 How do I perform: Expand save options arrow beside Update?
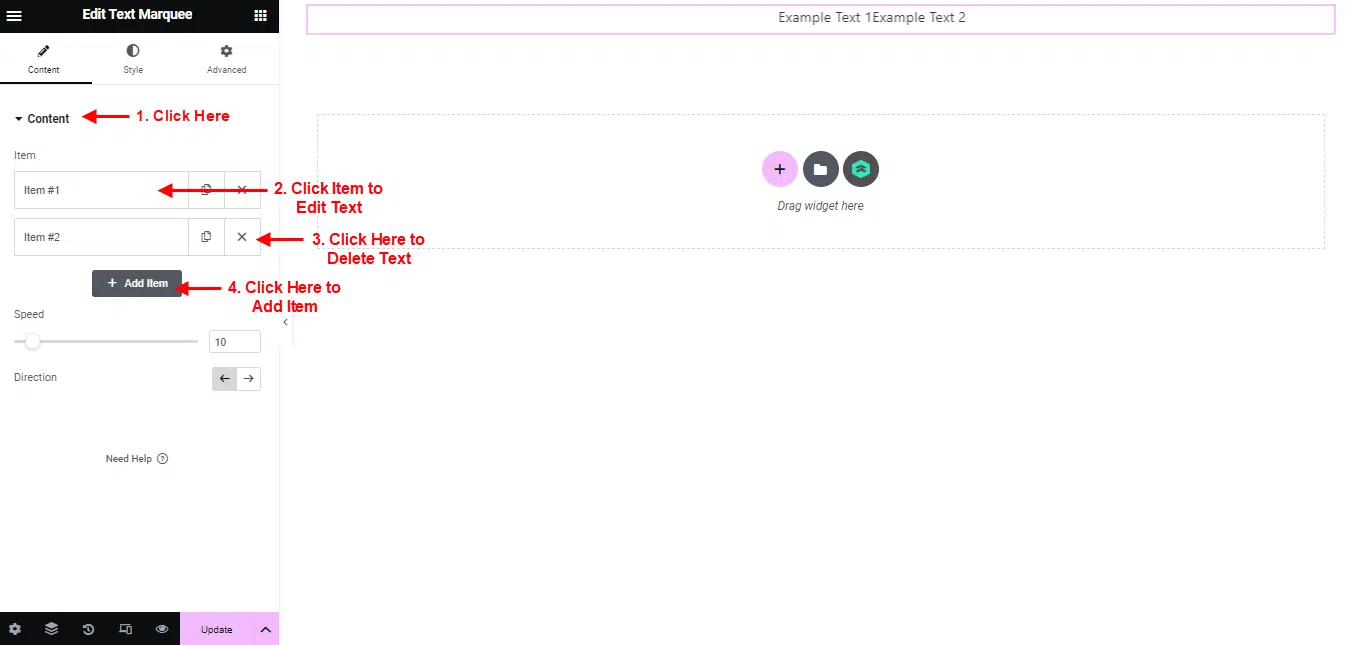(266, 629)
